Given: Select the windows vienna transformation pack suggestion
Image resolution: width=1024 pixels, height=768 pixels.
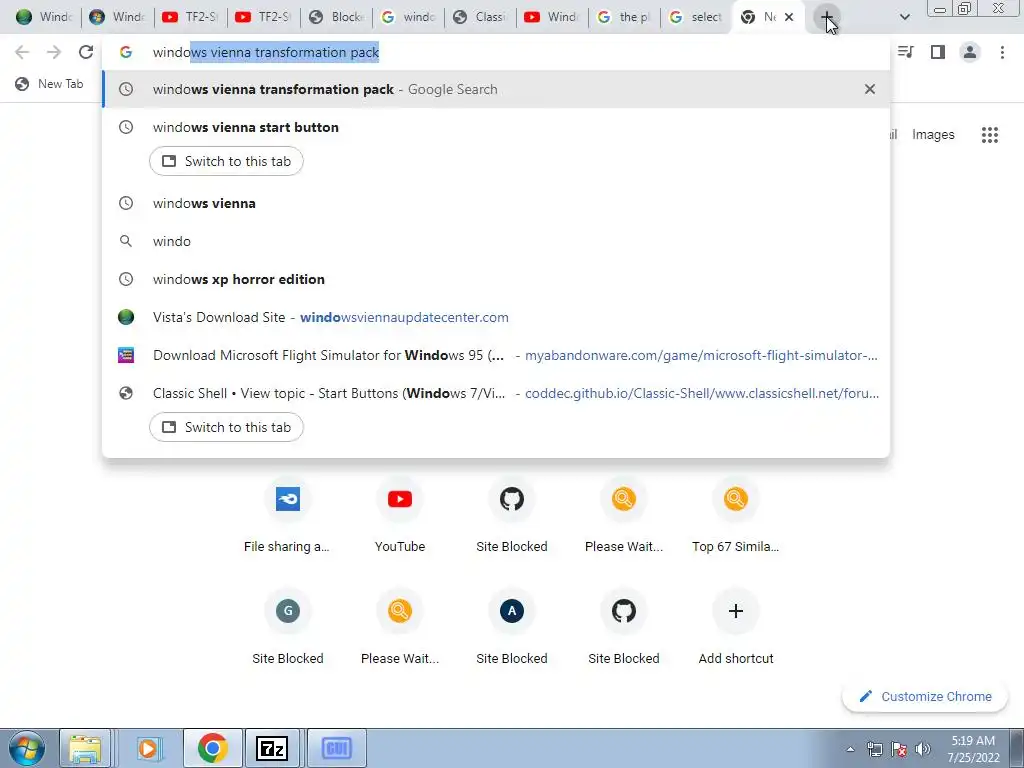Looking at the screenshot, I should point(496,89).
